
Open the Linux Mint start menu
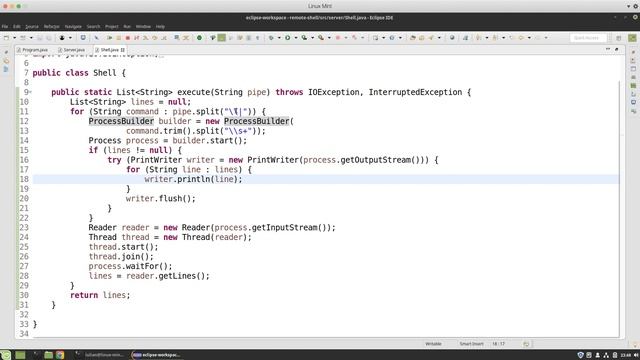point(5,355)
